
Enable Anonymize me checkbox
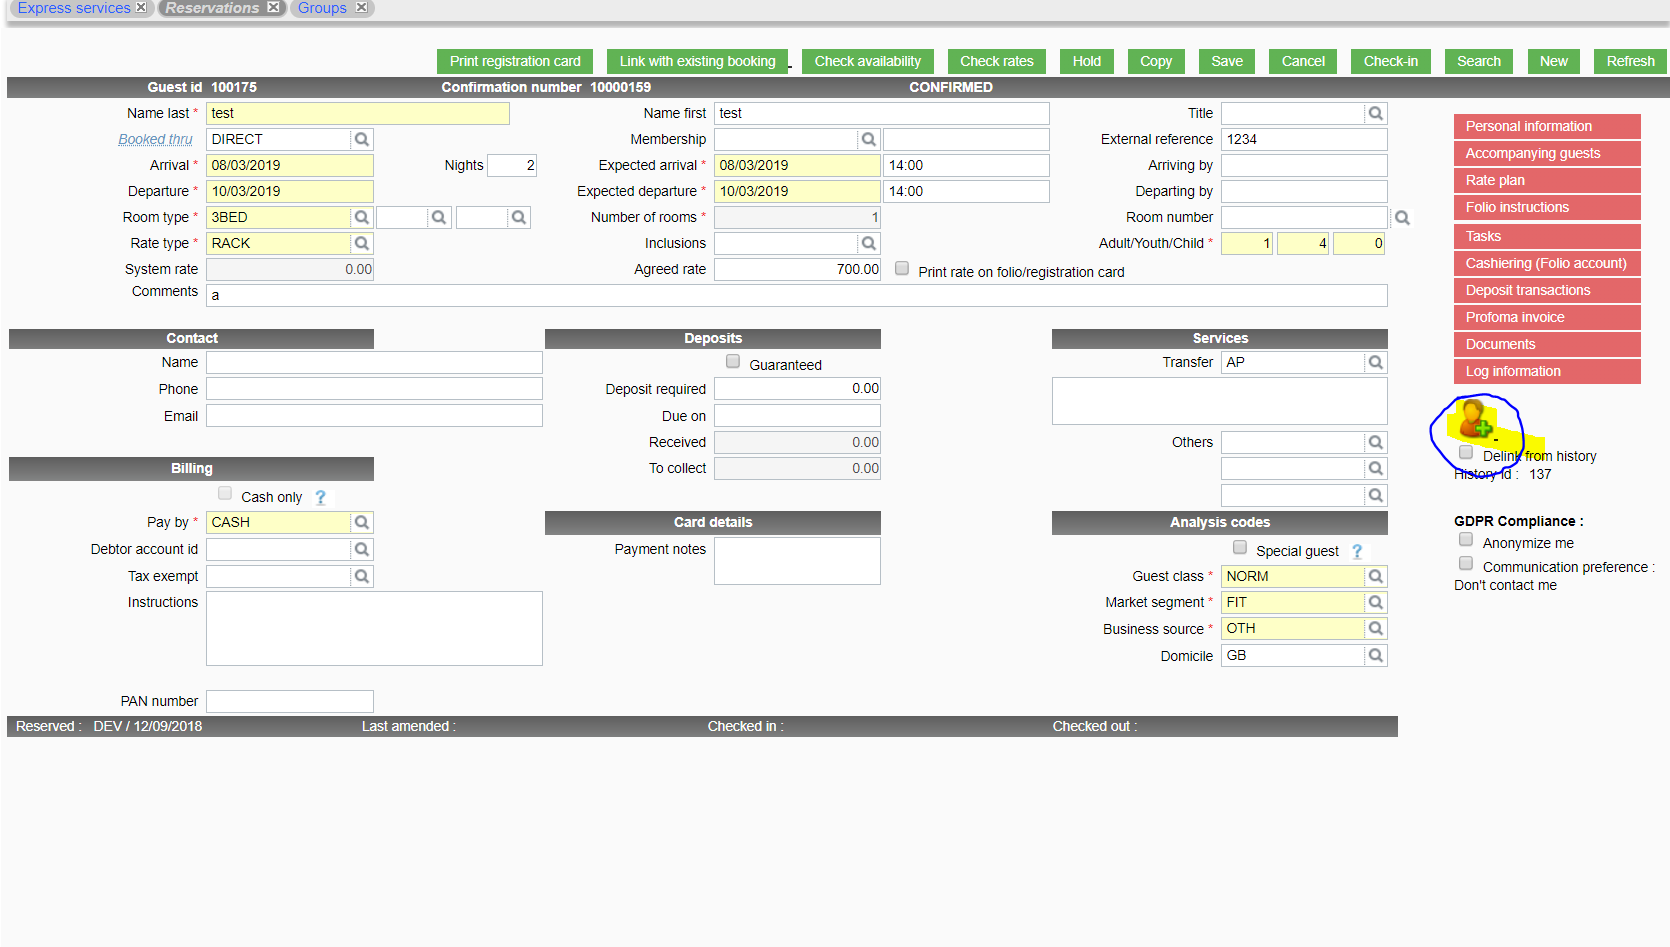pyautogui.click(x=1466, y=540)
